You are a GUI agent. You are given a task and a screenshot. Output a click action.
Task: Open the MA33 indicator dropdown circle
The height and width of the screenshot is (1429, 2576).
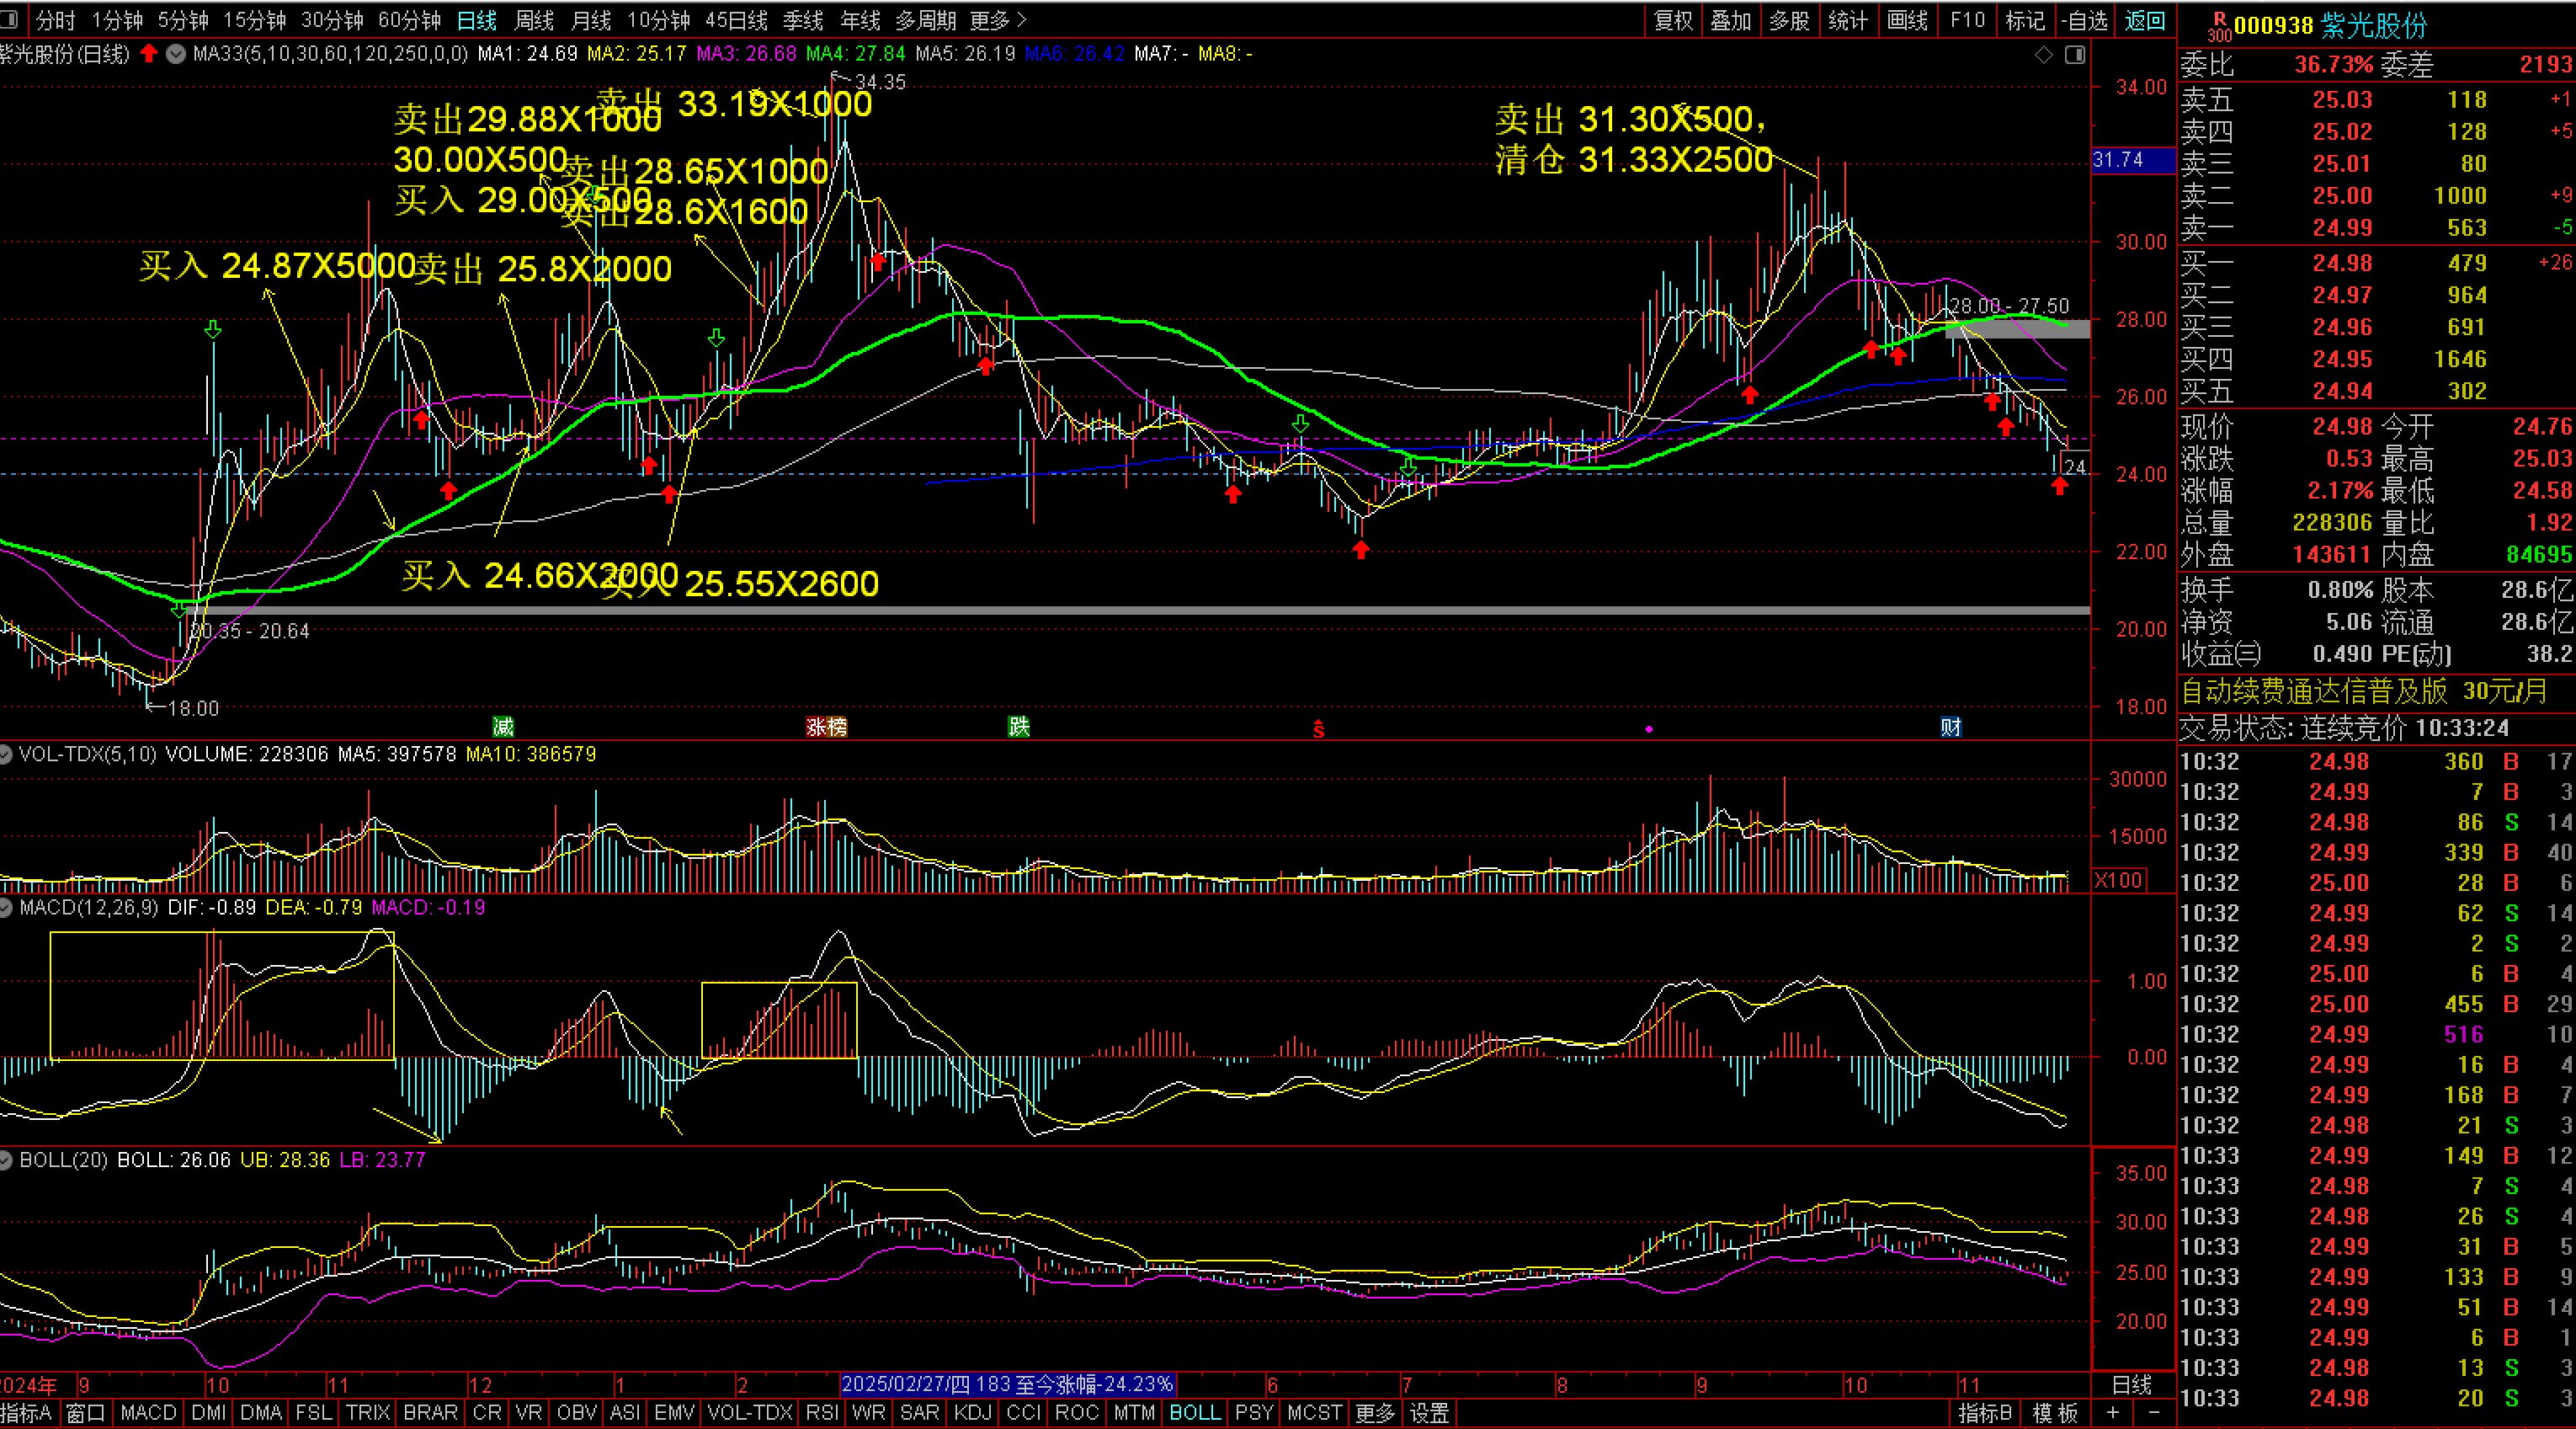tap(176, 54)
